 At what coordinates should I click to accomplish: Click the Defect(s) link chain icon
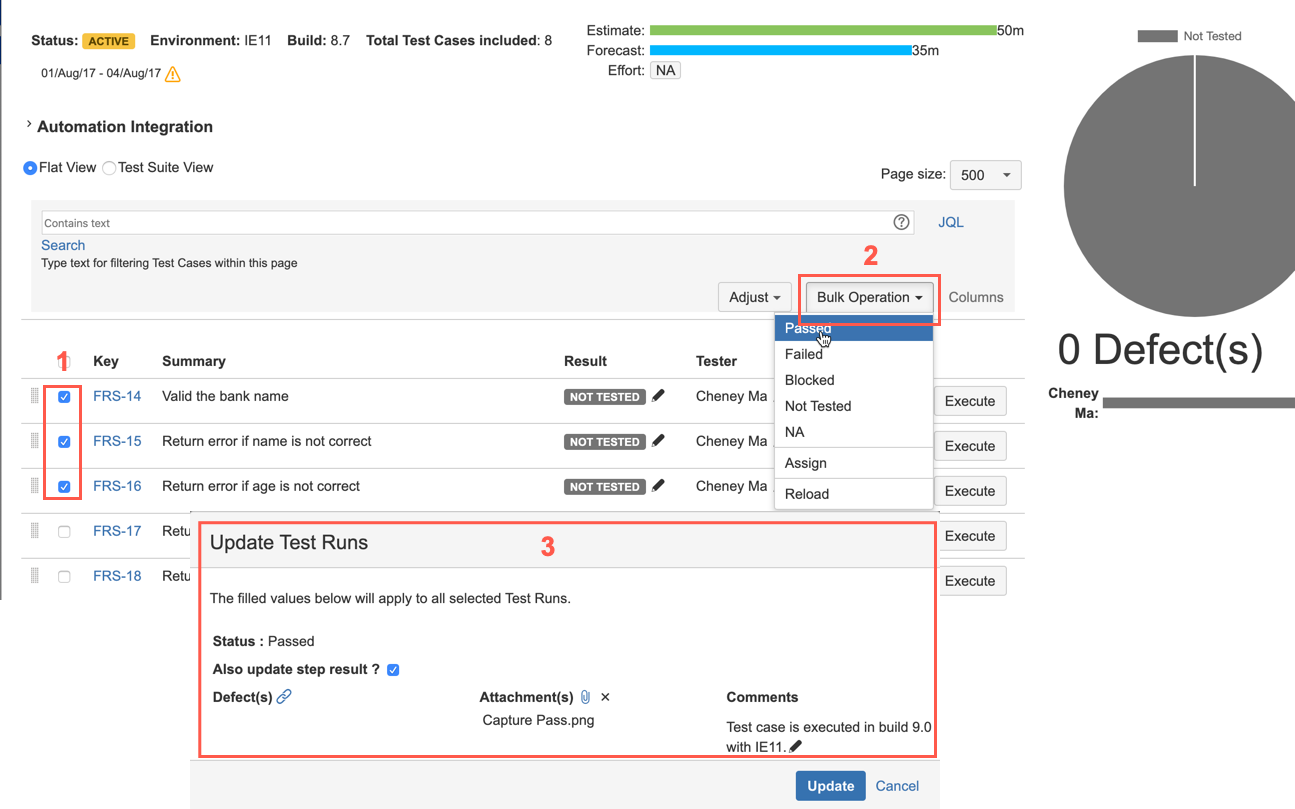click(284, 696)
